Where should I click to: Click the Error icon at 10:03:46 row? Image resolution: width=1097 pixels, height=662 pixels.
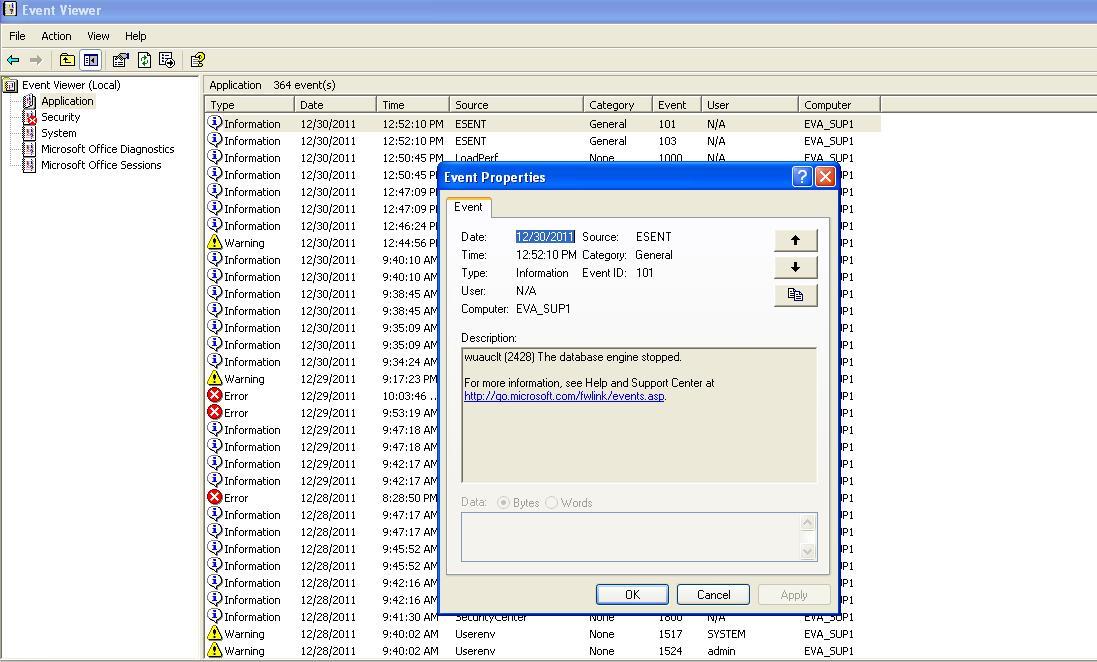click(215, 395)
